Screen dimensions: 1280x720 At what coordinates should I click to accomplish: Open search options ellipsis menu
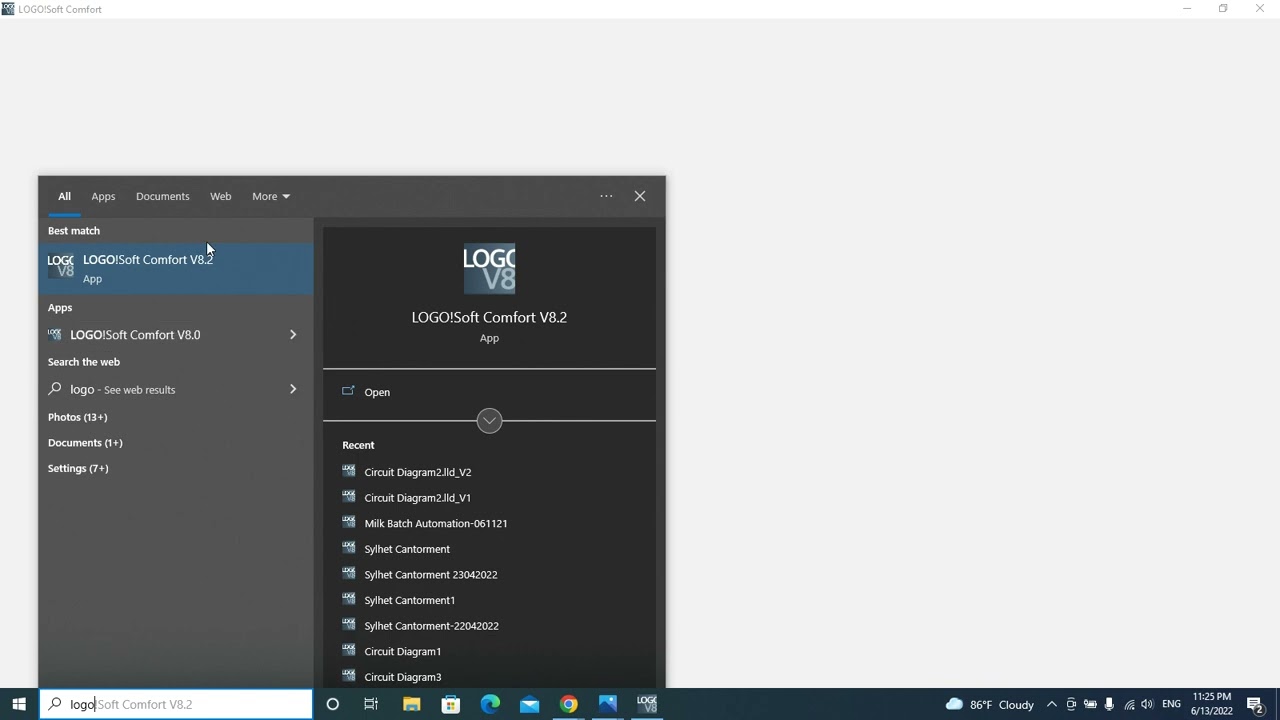pos(606,196)
